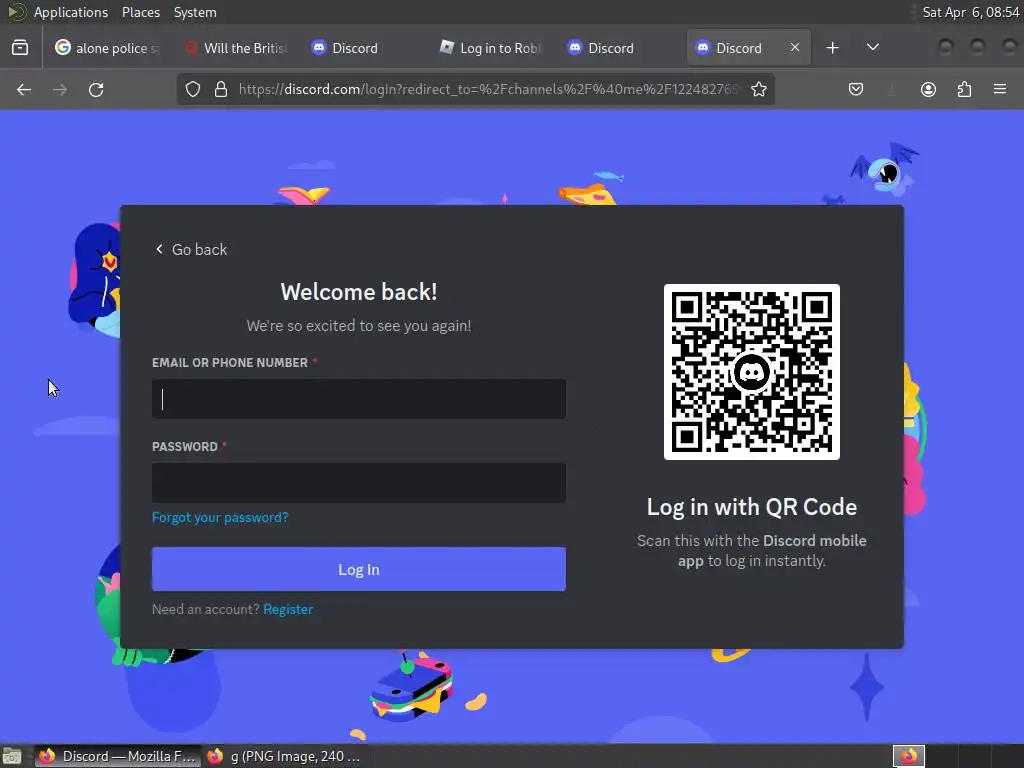Image resolution: width=1024 pixels, height=768 pixels.
Task: Click Firefox icon in workspace switcher
Action: coord(909,756)
